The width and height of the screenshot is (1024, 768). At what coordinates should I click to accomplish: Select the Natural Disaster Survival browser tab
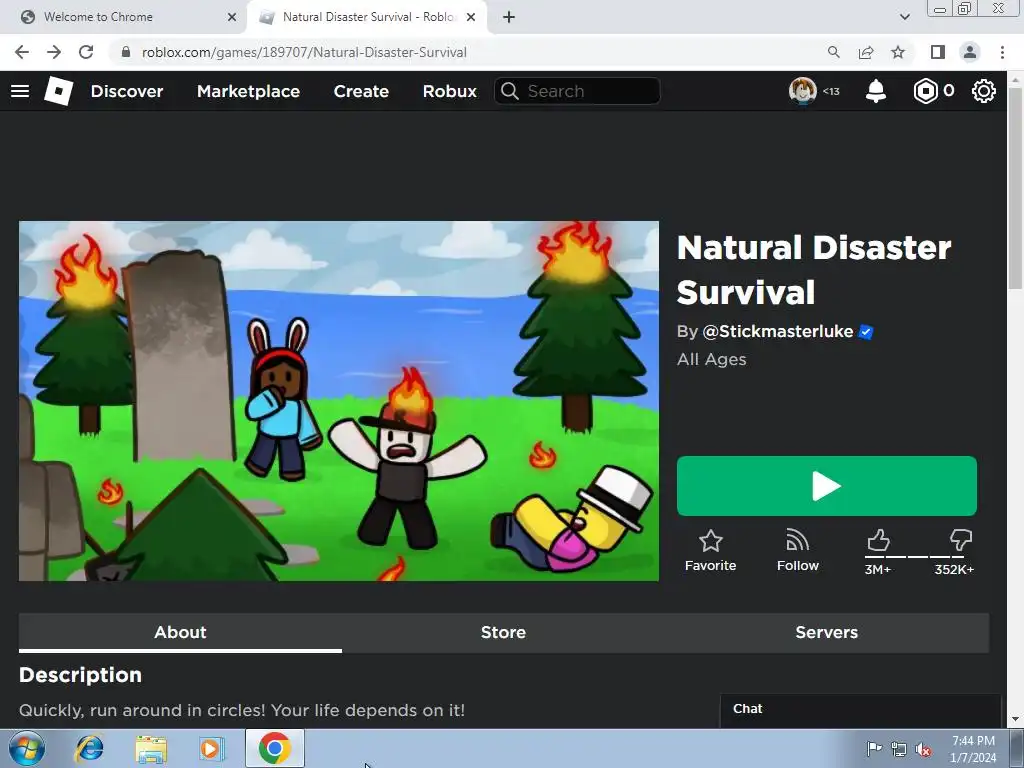tap(368, 17)
